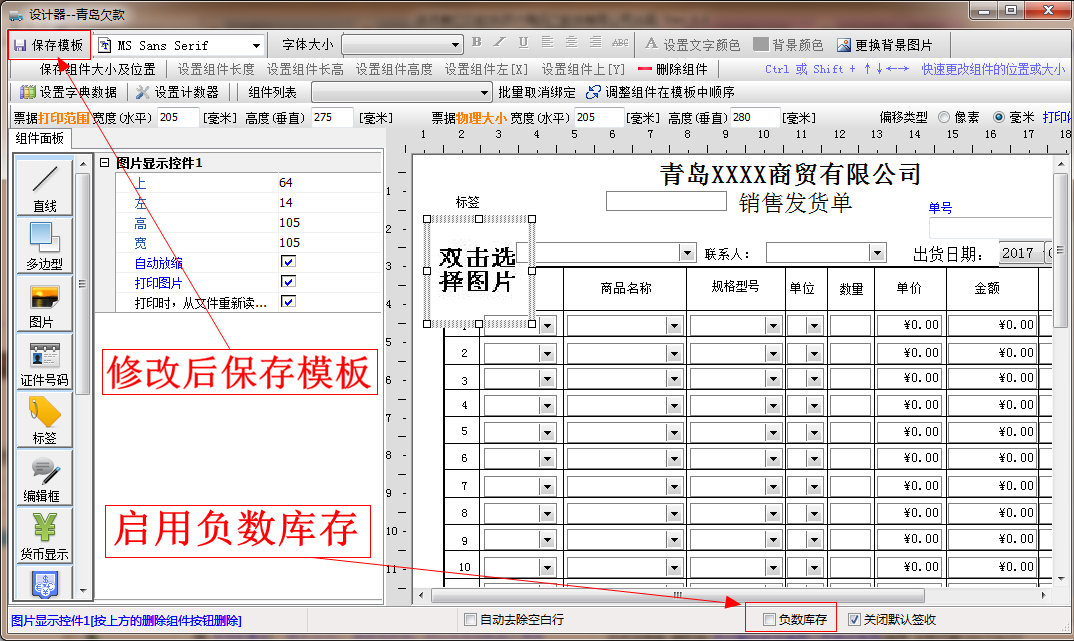
Task: Toggle the 自动去除空白行 checkbox
Action: [x=470, y=619]
